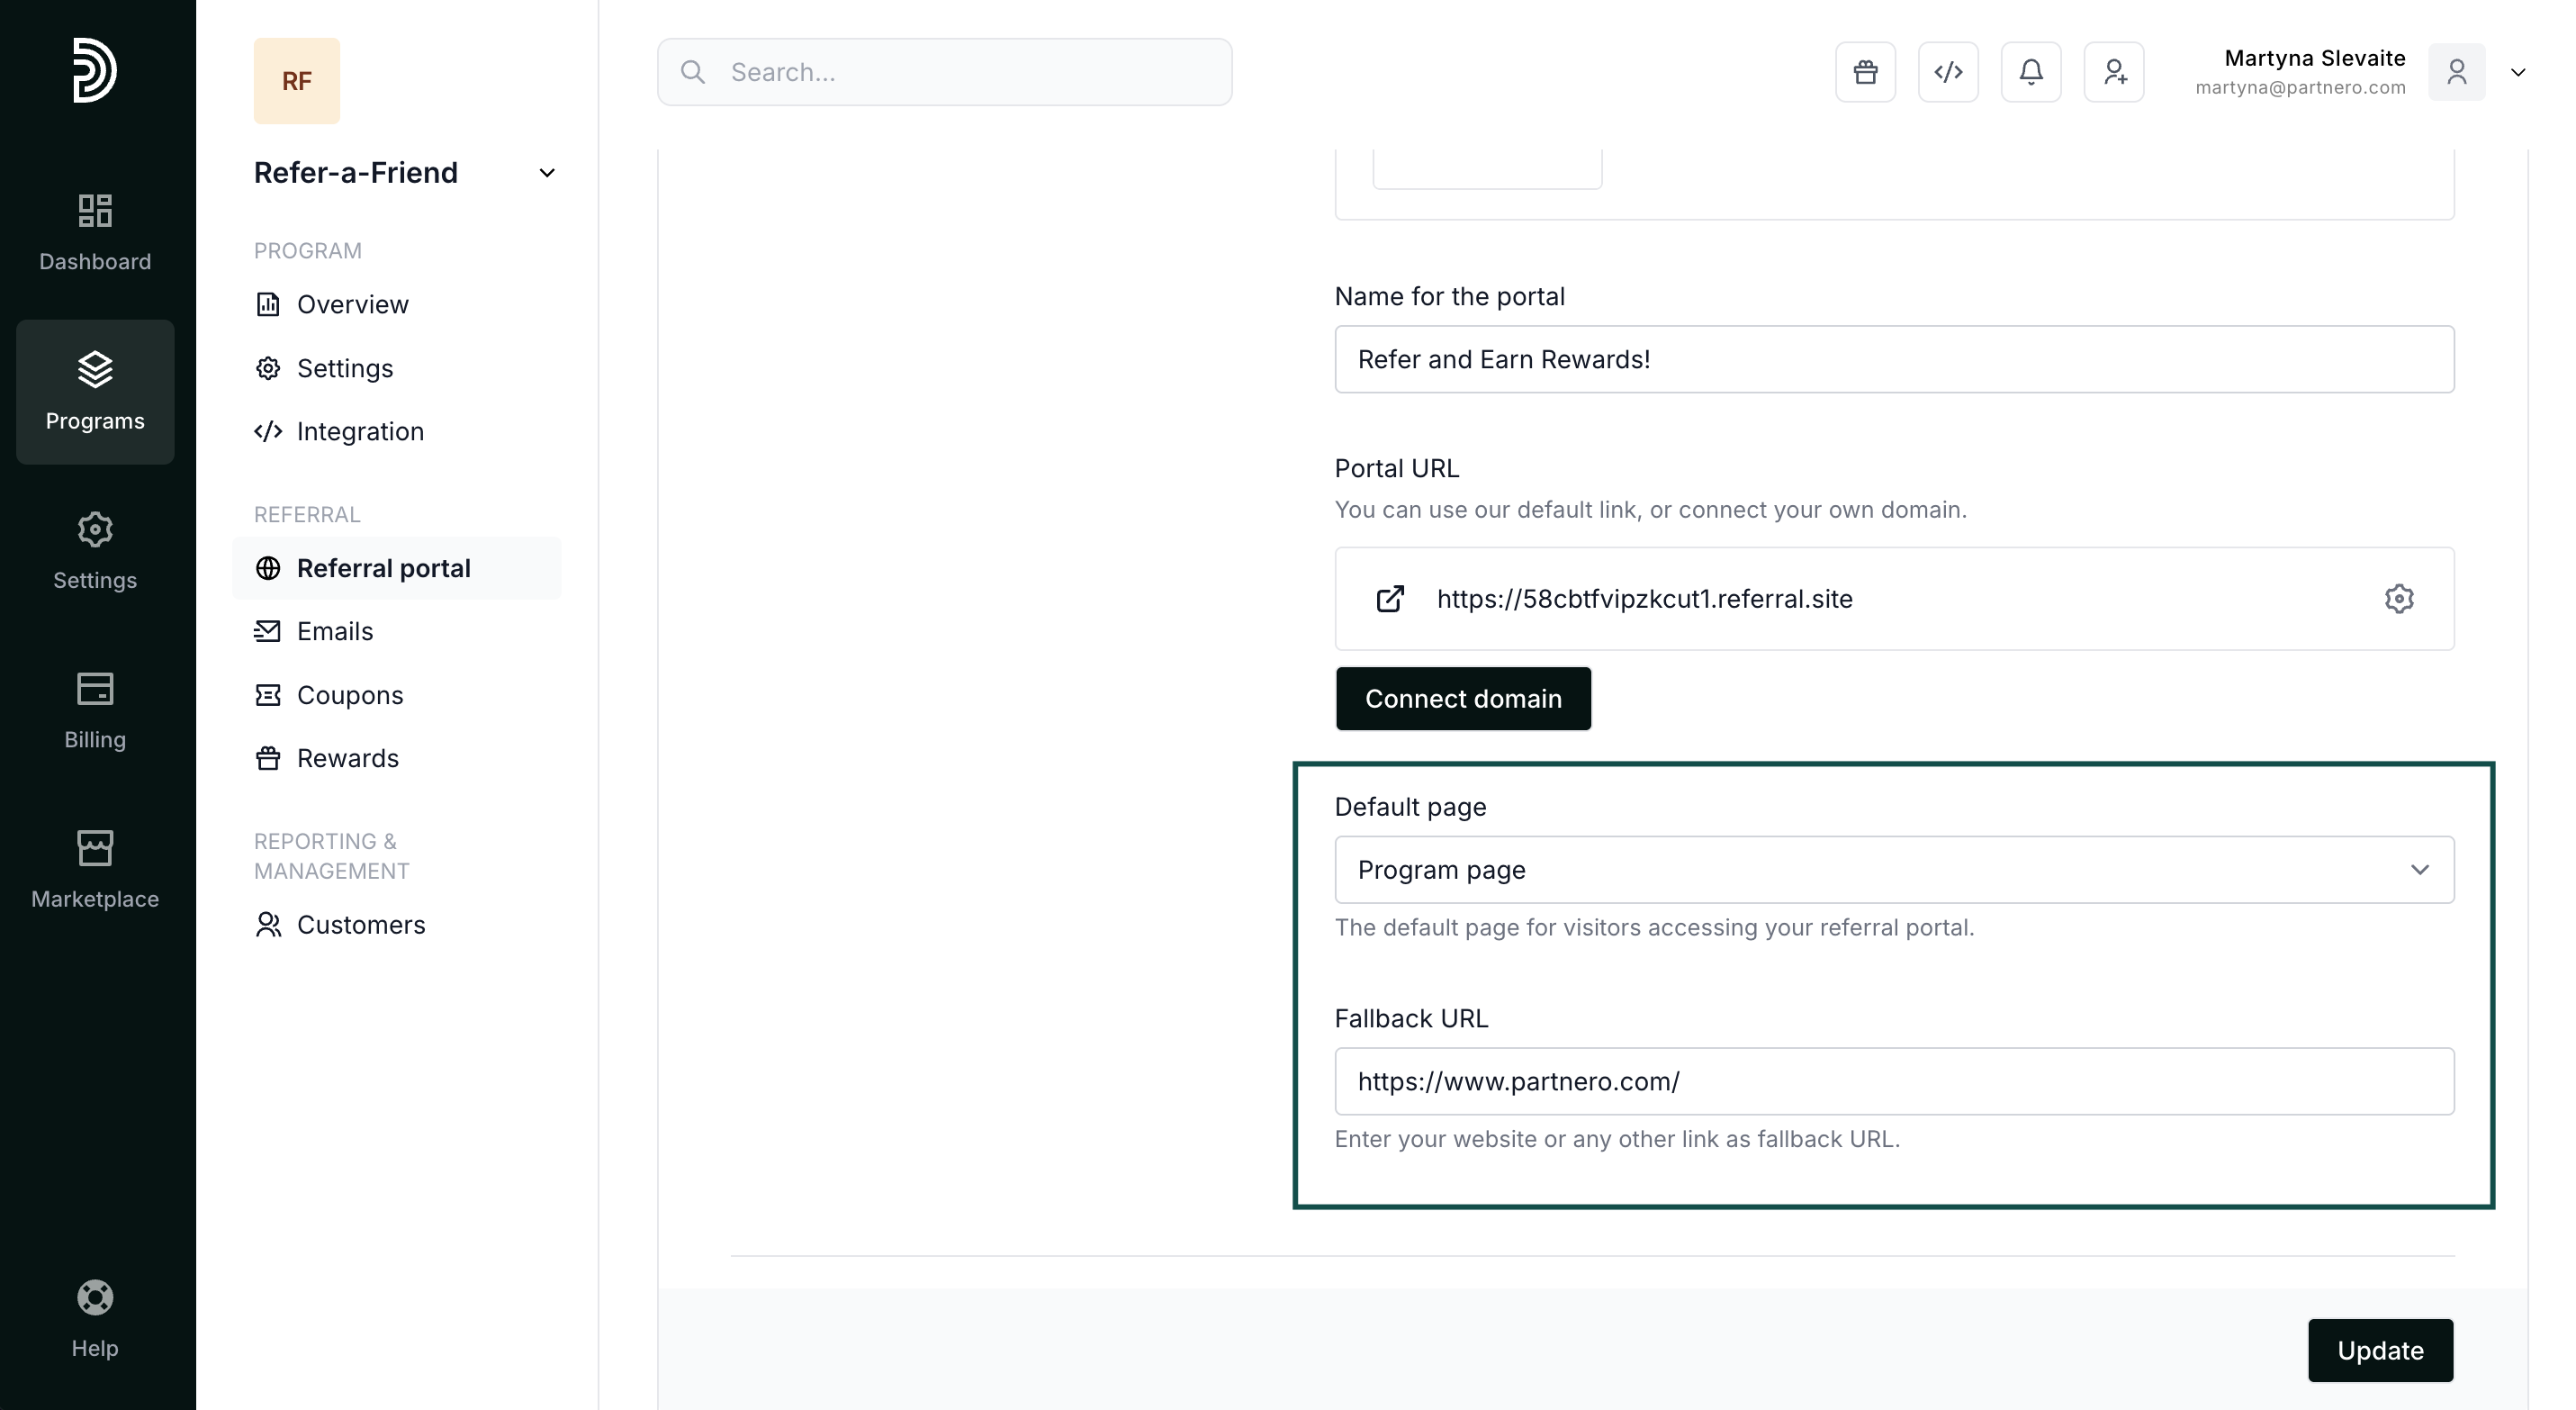This screenshot has width=2576, height=1410.
Task: Select Emails in the referral menu
Action: tap(335, 631)
